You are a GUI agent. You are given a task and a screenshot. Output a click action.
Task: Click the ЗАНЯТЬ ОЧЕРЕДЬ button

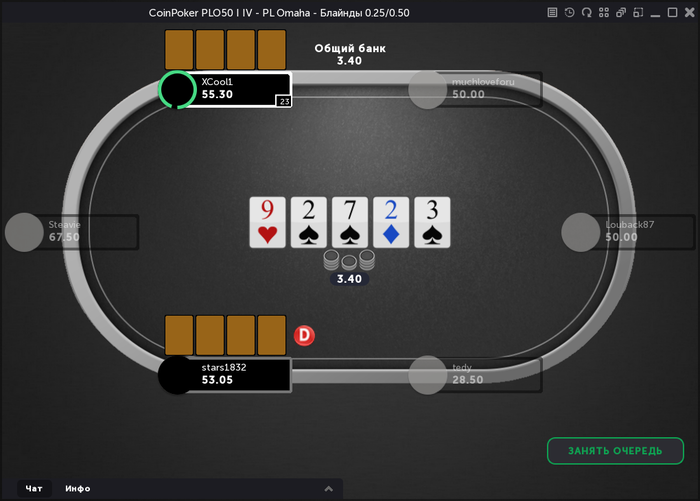pyautogui.click(x=615, y=451)
